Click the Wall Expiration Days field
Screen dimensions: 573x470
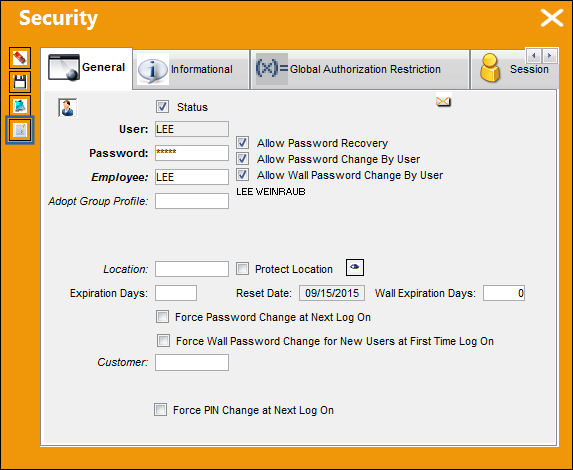(x=504, y=293)
